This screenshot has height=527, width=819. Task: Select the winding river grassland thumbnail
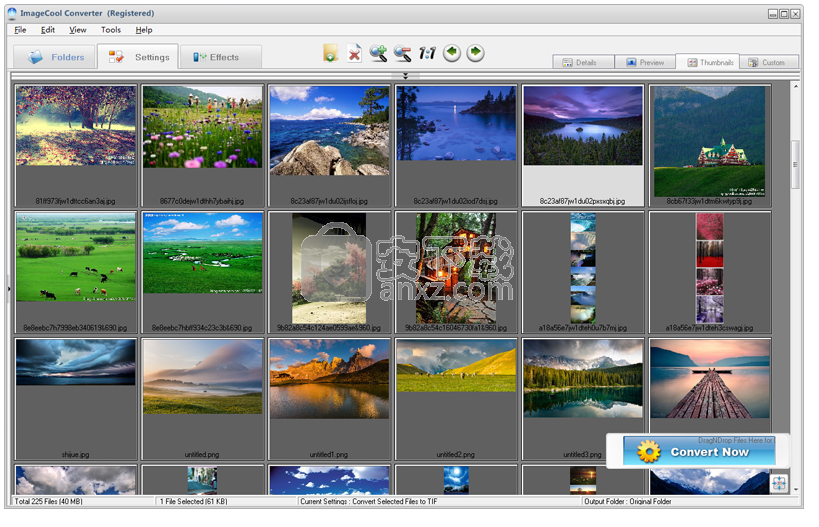pos(203,272)
